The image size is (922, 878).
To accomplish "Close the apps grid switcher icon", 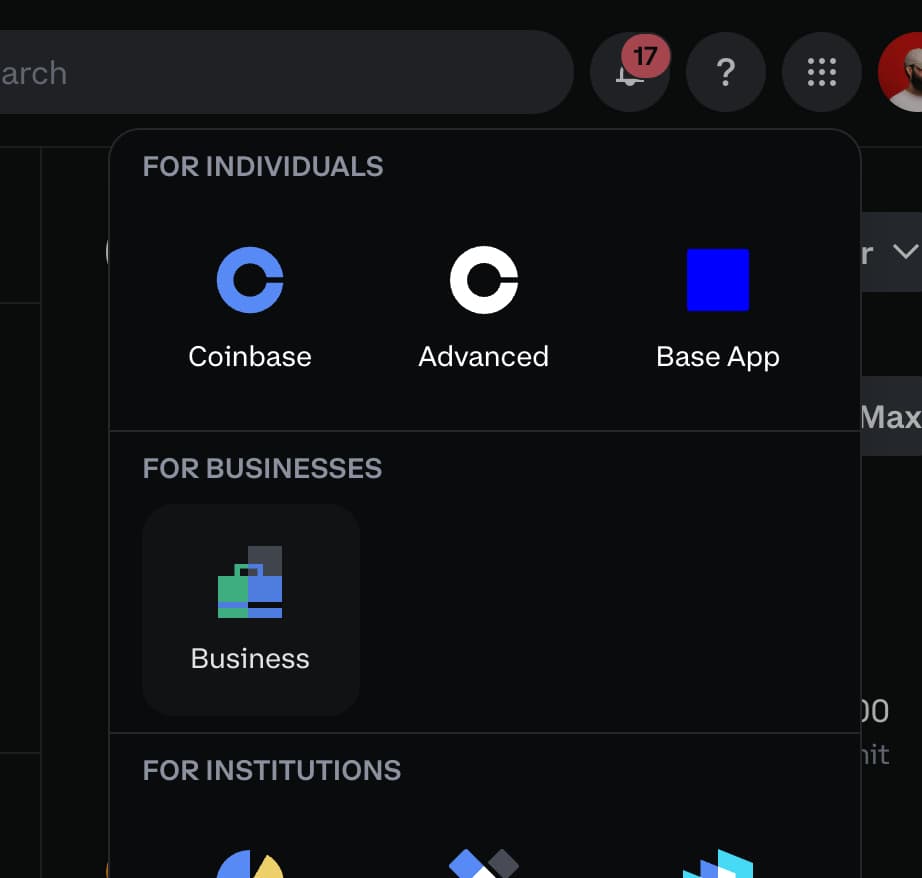I will 821,72.
